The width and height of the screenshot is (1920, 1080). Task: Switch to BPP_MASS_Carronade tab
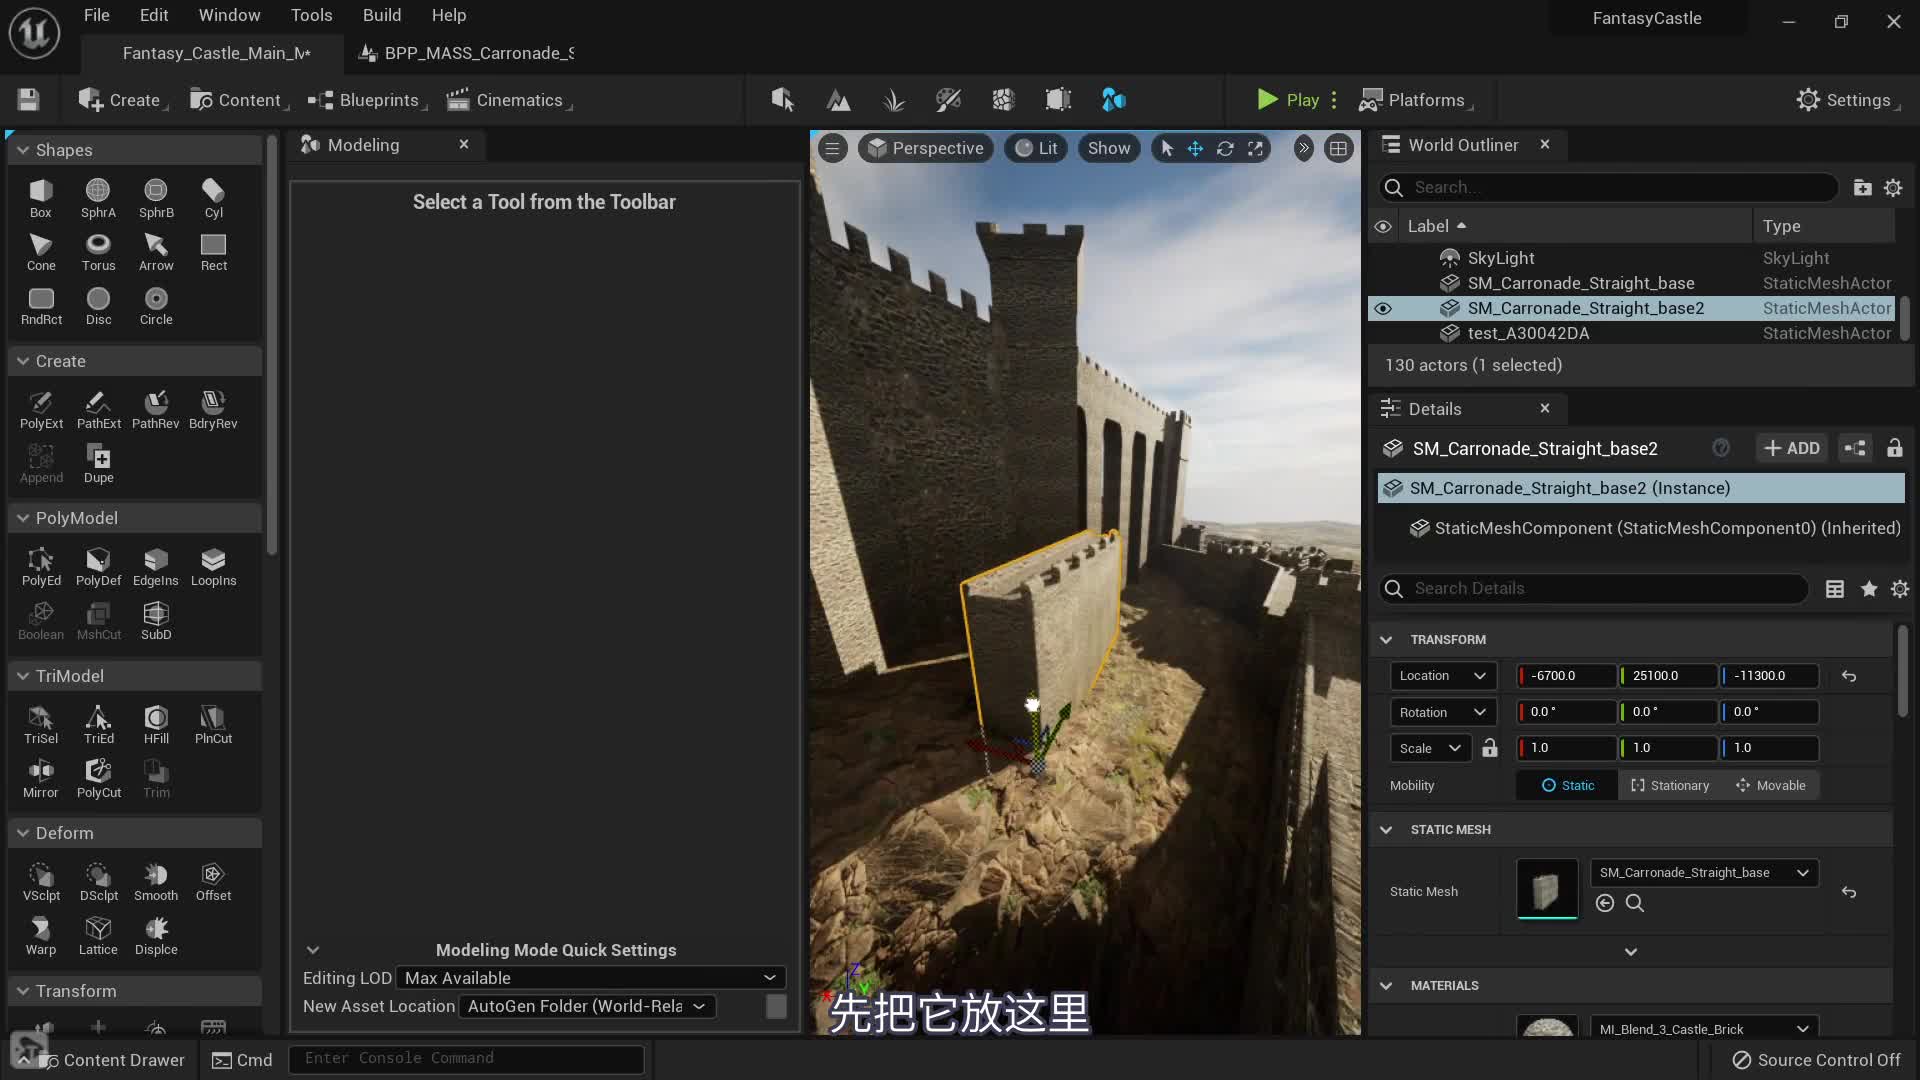coord(468,53)
